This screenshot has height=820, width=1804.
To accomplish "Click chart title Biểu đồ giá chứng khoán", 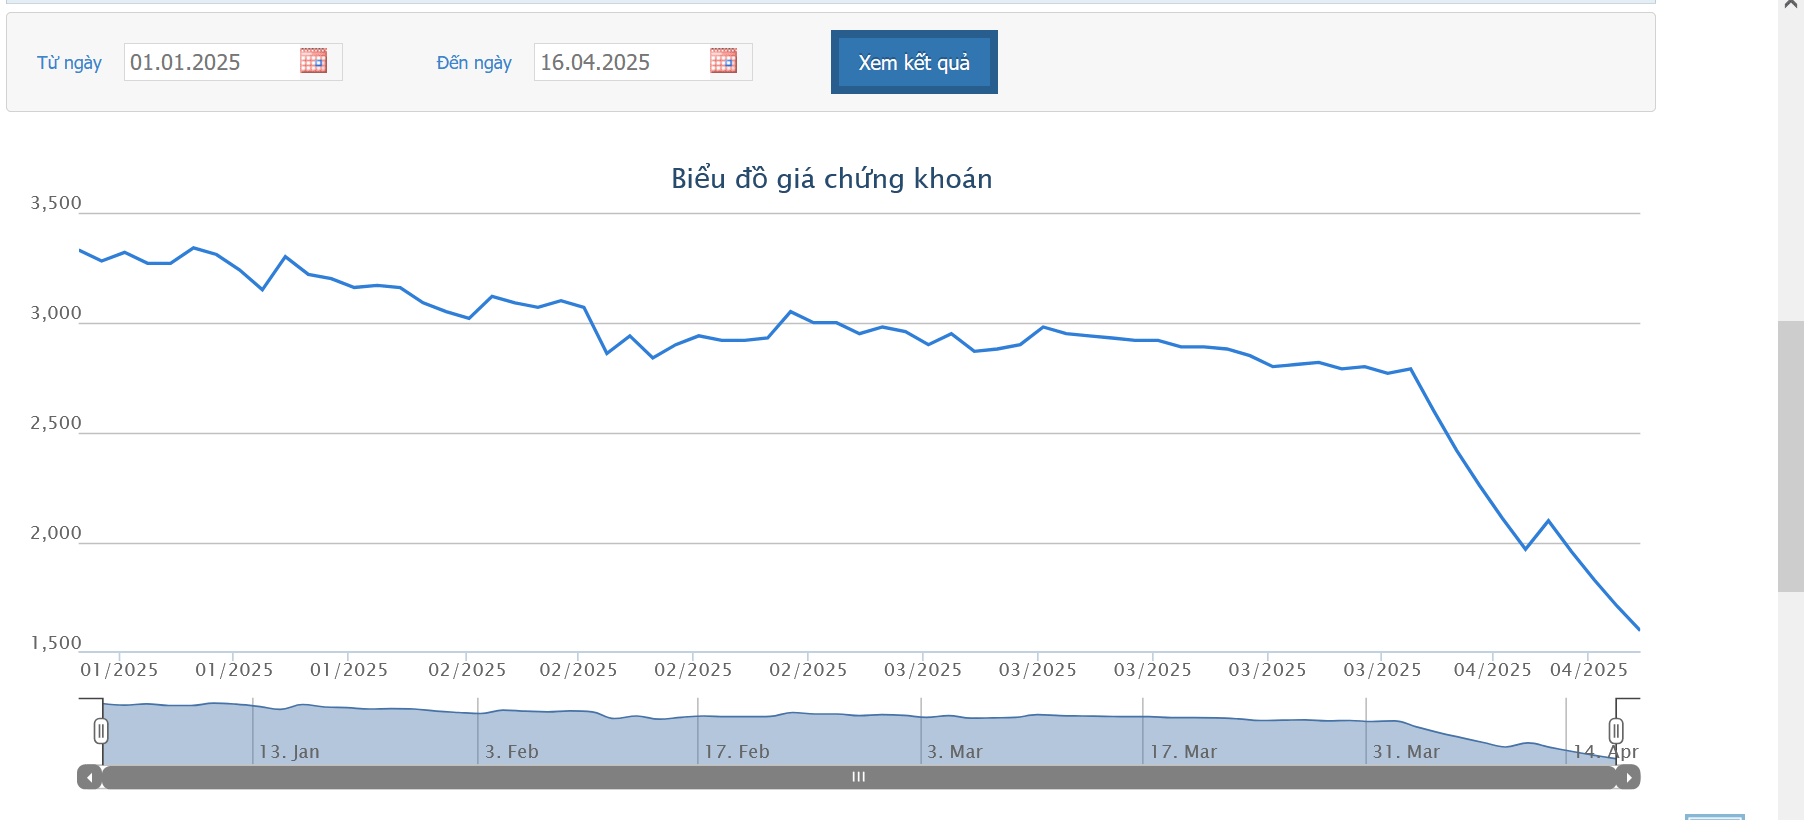I will [x=832, y=179].
